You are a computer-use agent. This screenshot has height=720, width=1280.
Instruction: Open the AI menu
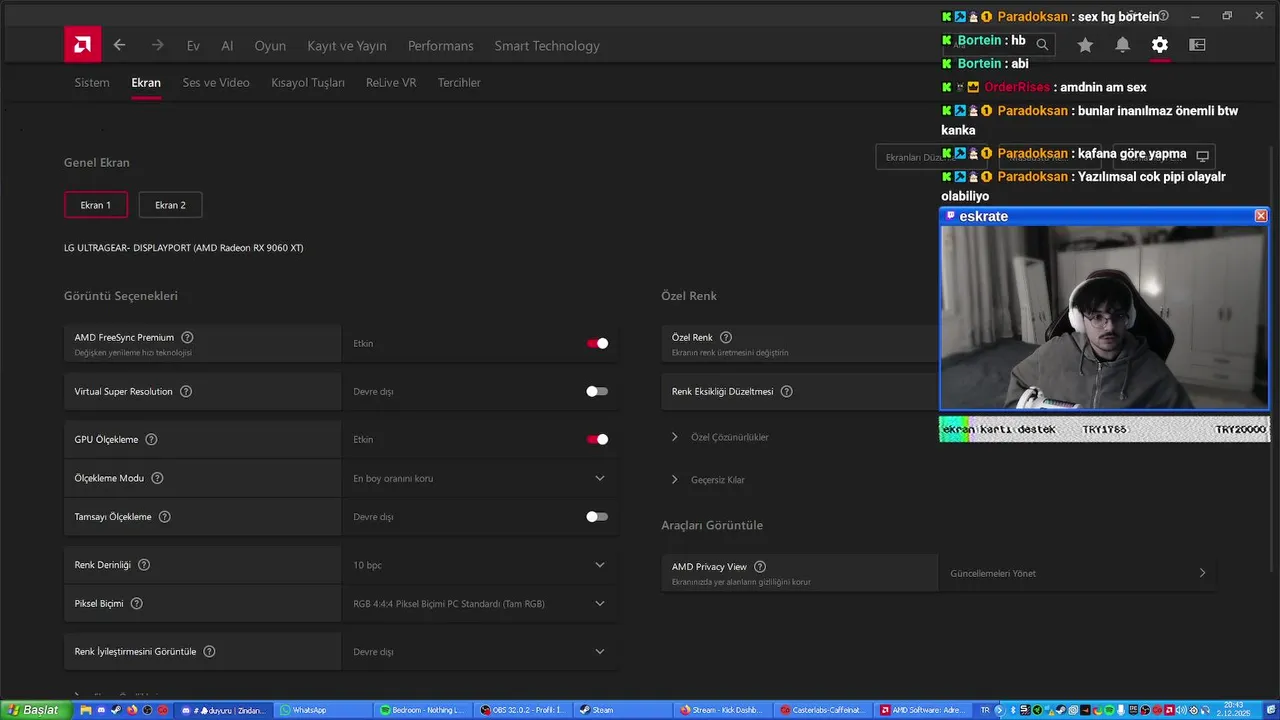click(x=227, y=46)
